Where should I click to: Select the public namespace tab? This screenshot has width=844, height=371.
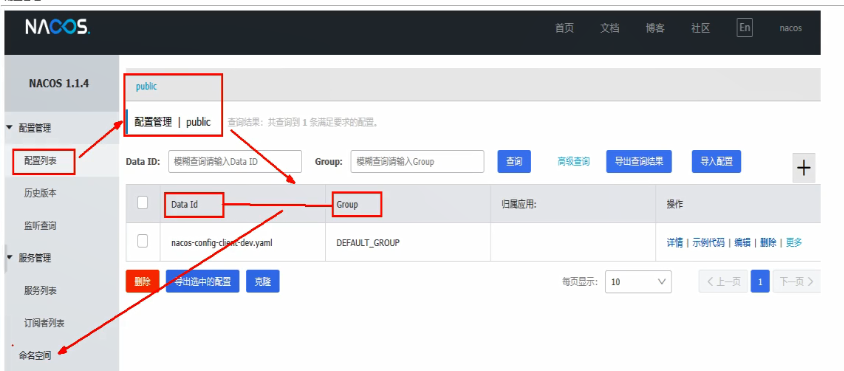146,86
